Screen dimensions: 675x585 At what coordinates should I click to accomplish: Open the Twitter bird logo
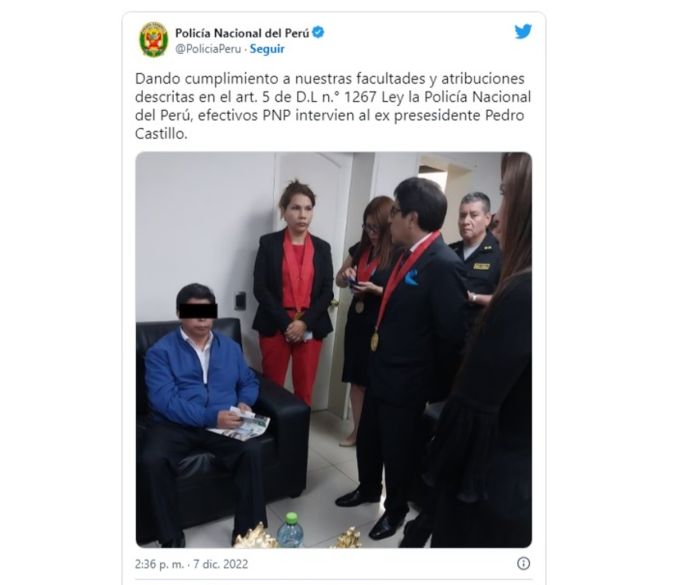coord(523,31)
